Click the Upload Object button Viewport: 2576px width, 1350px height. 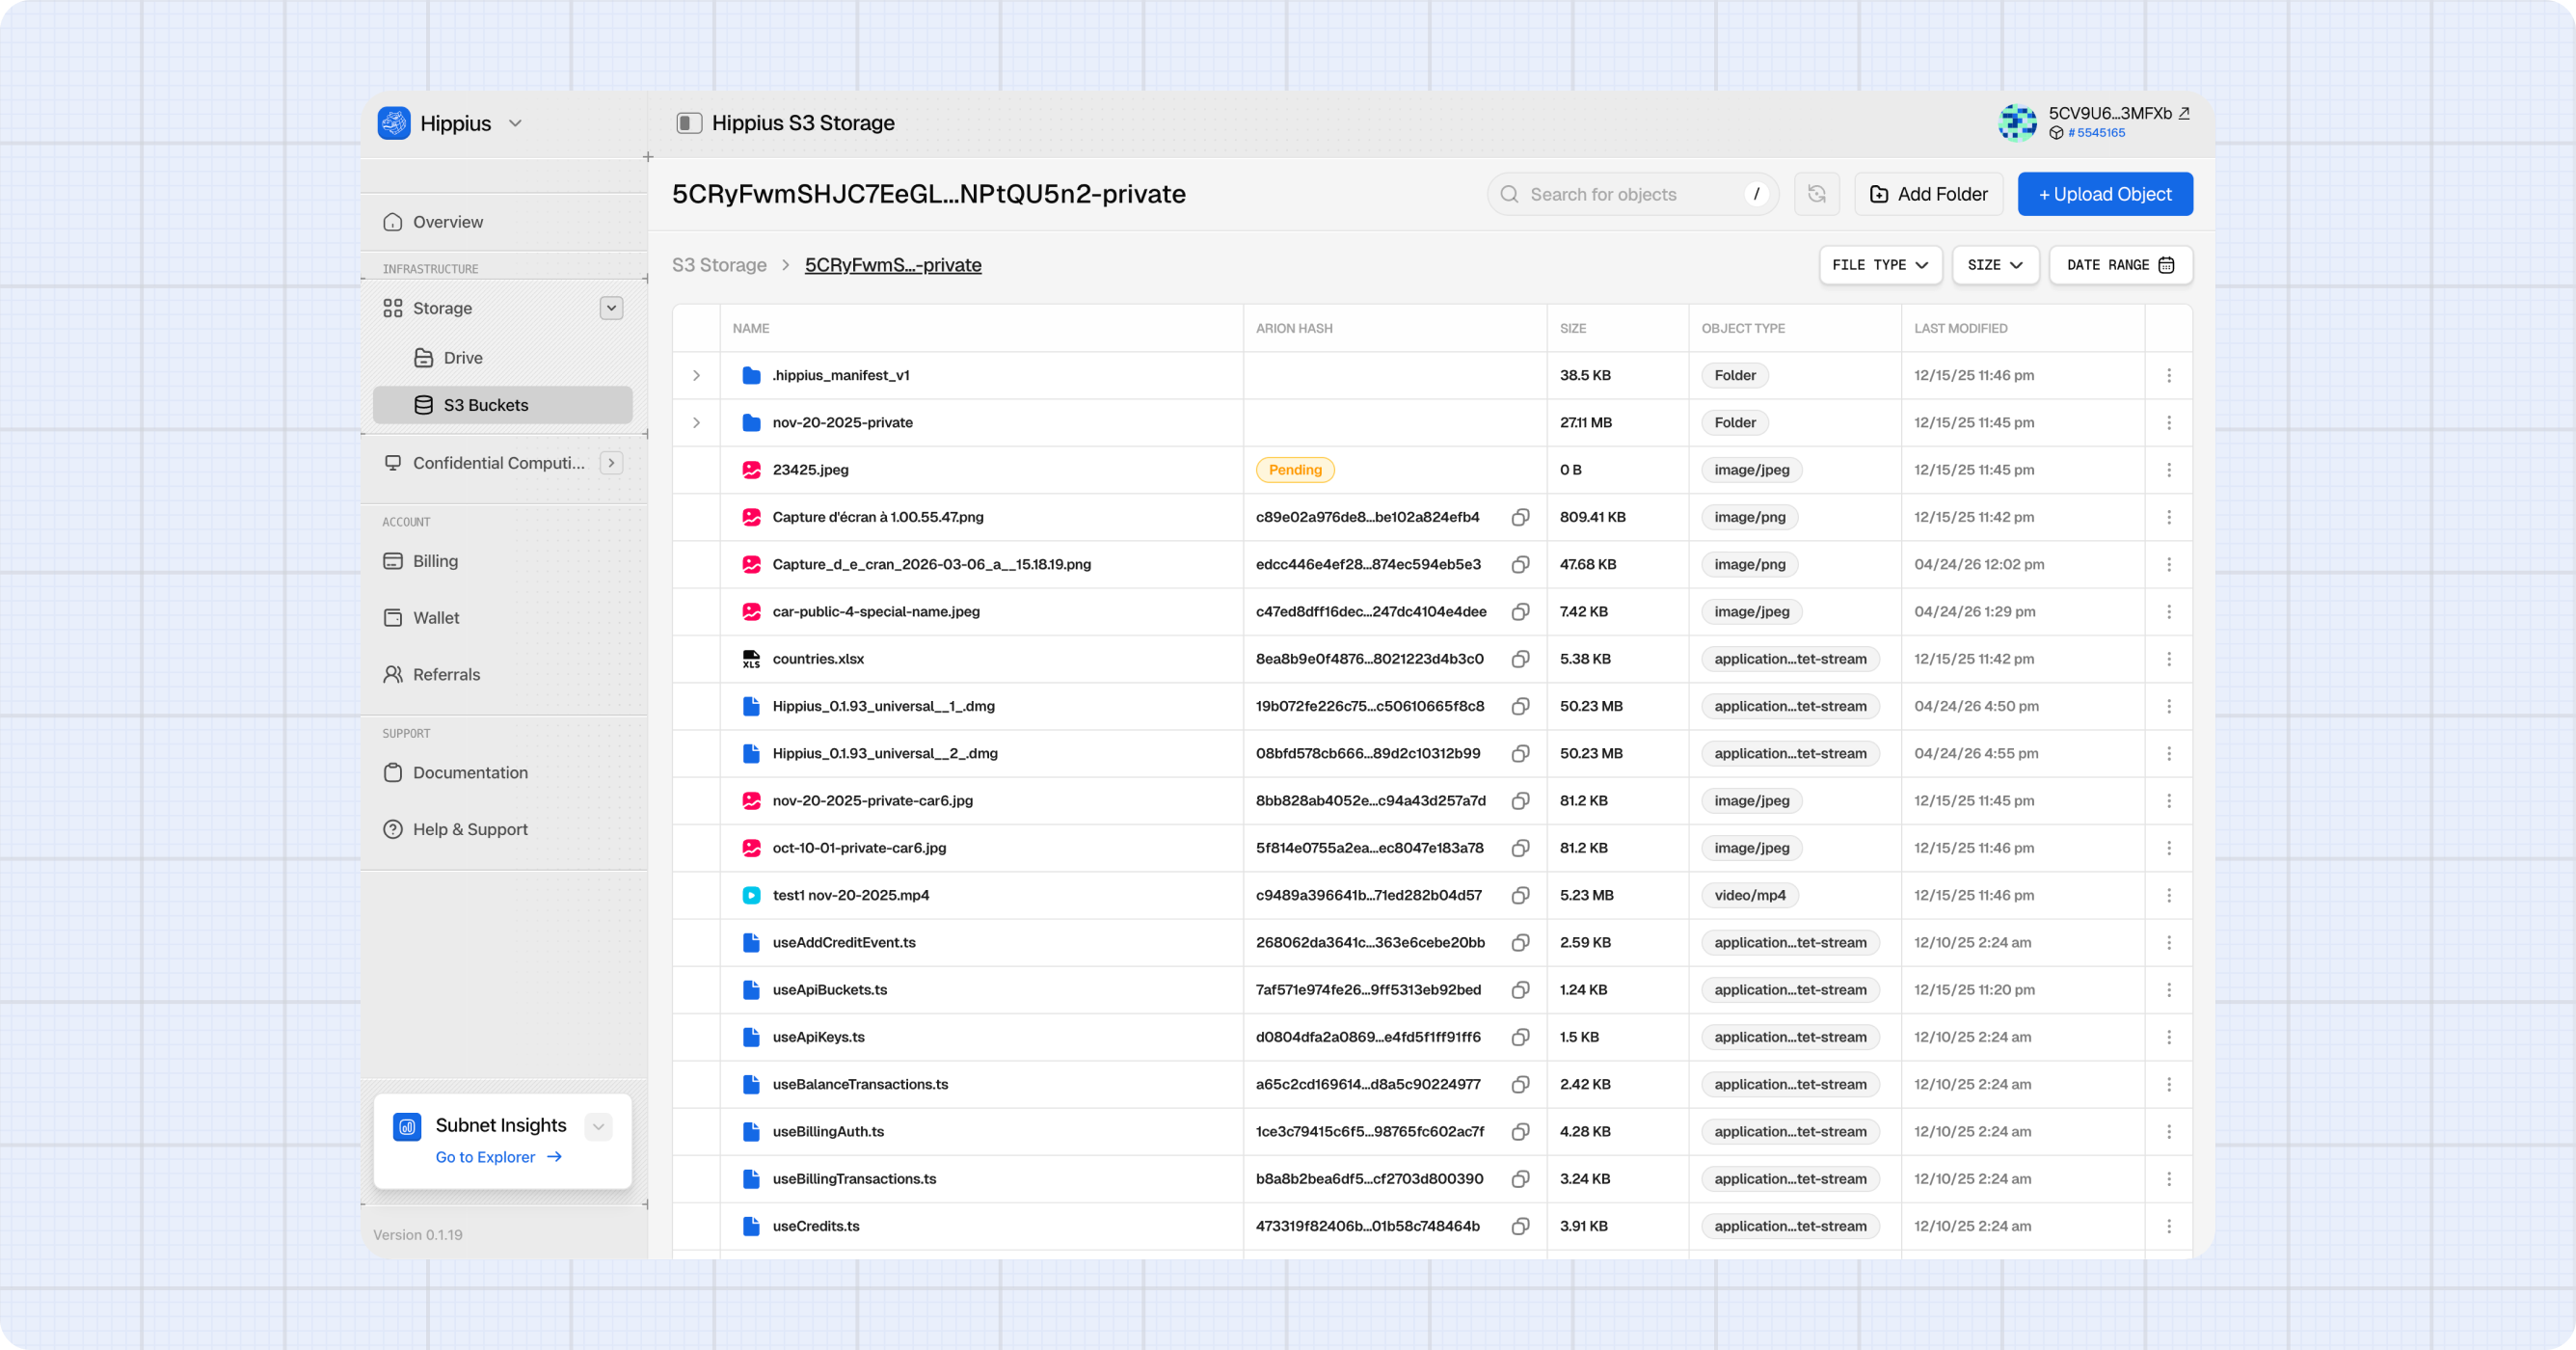tap(2105, 194)
